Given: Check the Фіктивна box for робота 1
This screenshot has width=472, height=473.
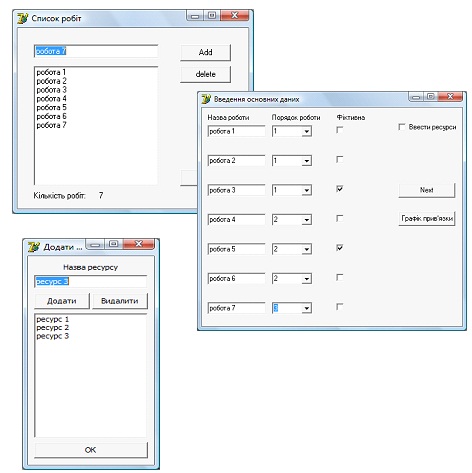Looking at the screenshot, I should coord(339,130).
